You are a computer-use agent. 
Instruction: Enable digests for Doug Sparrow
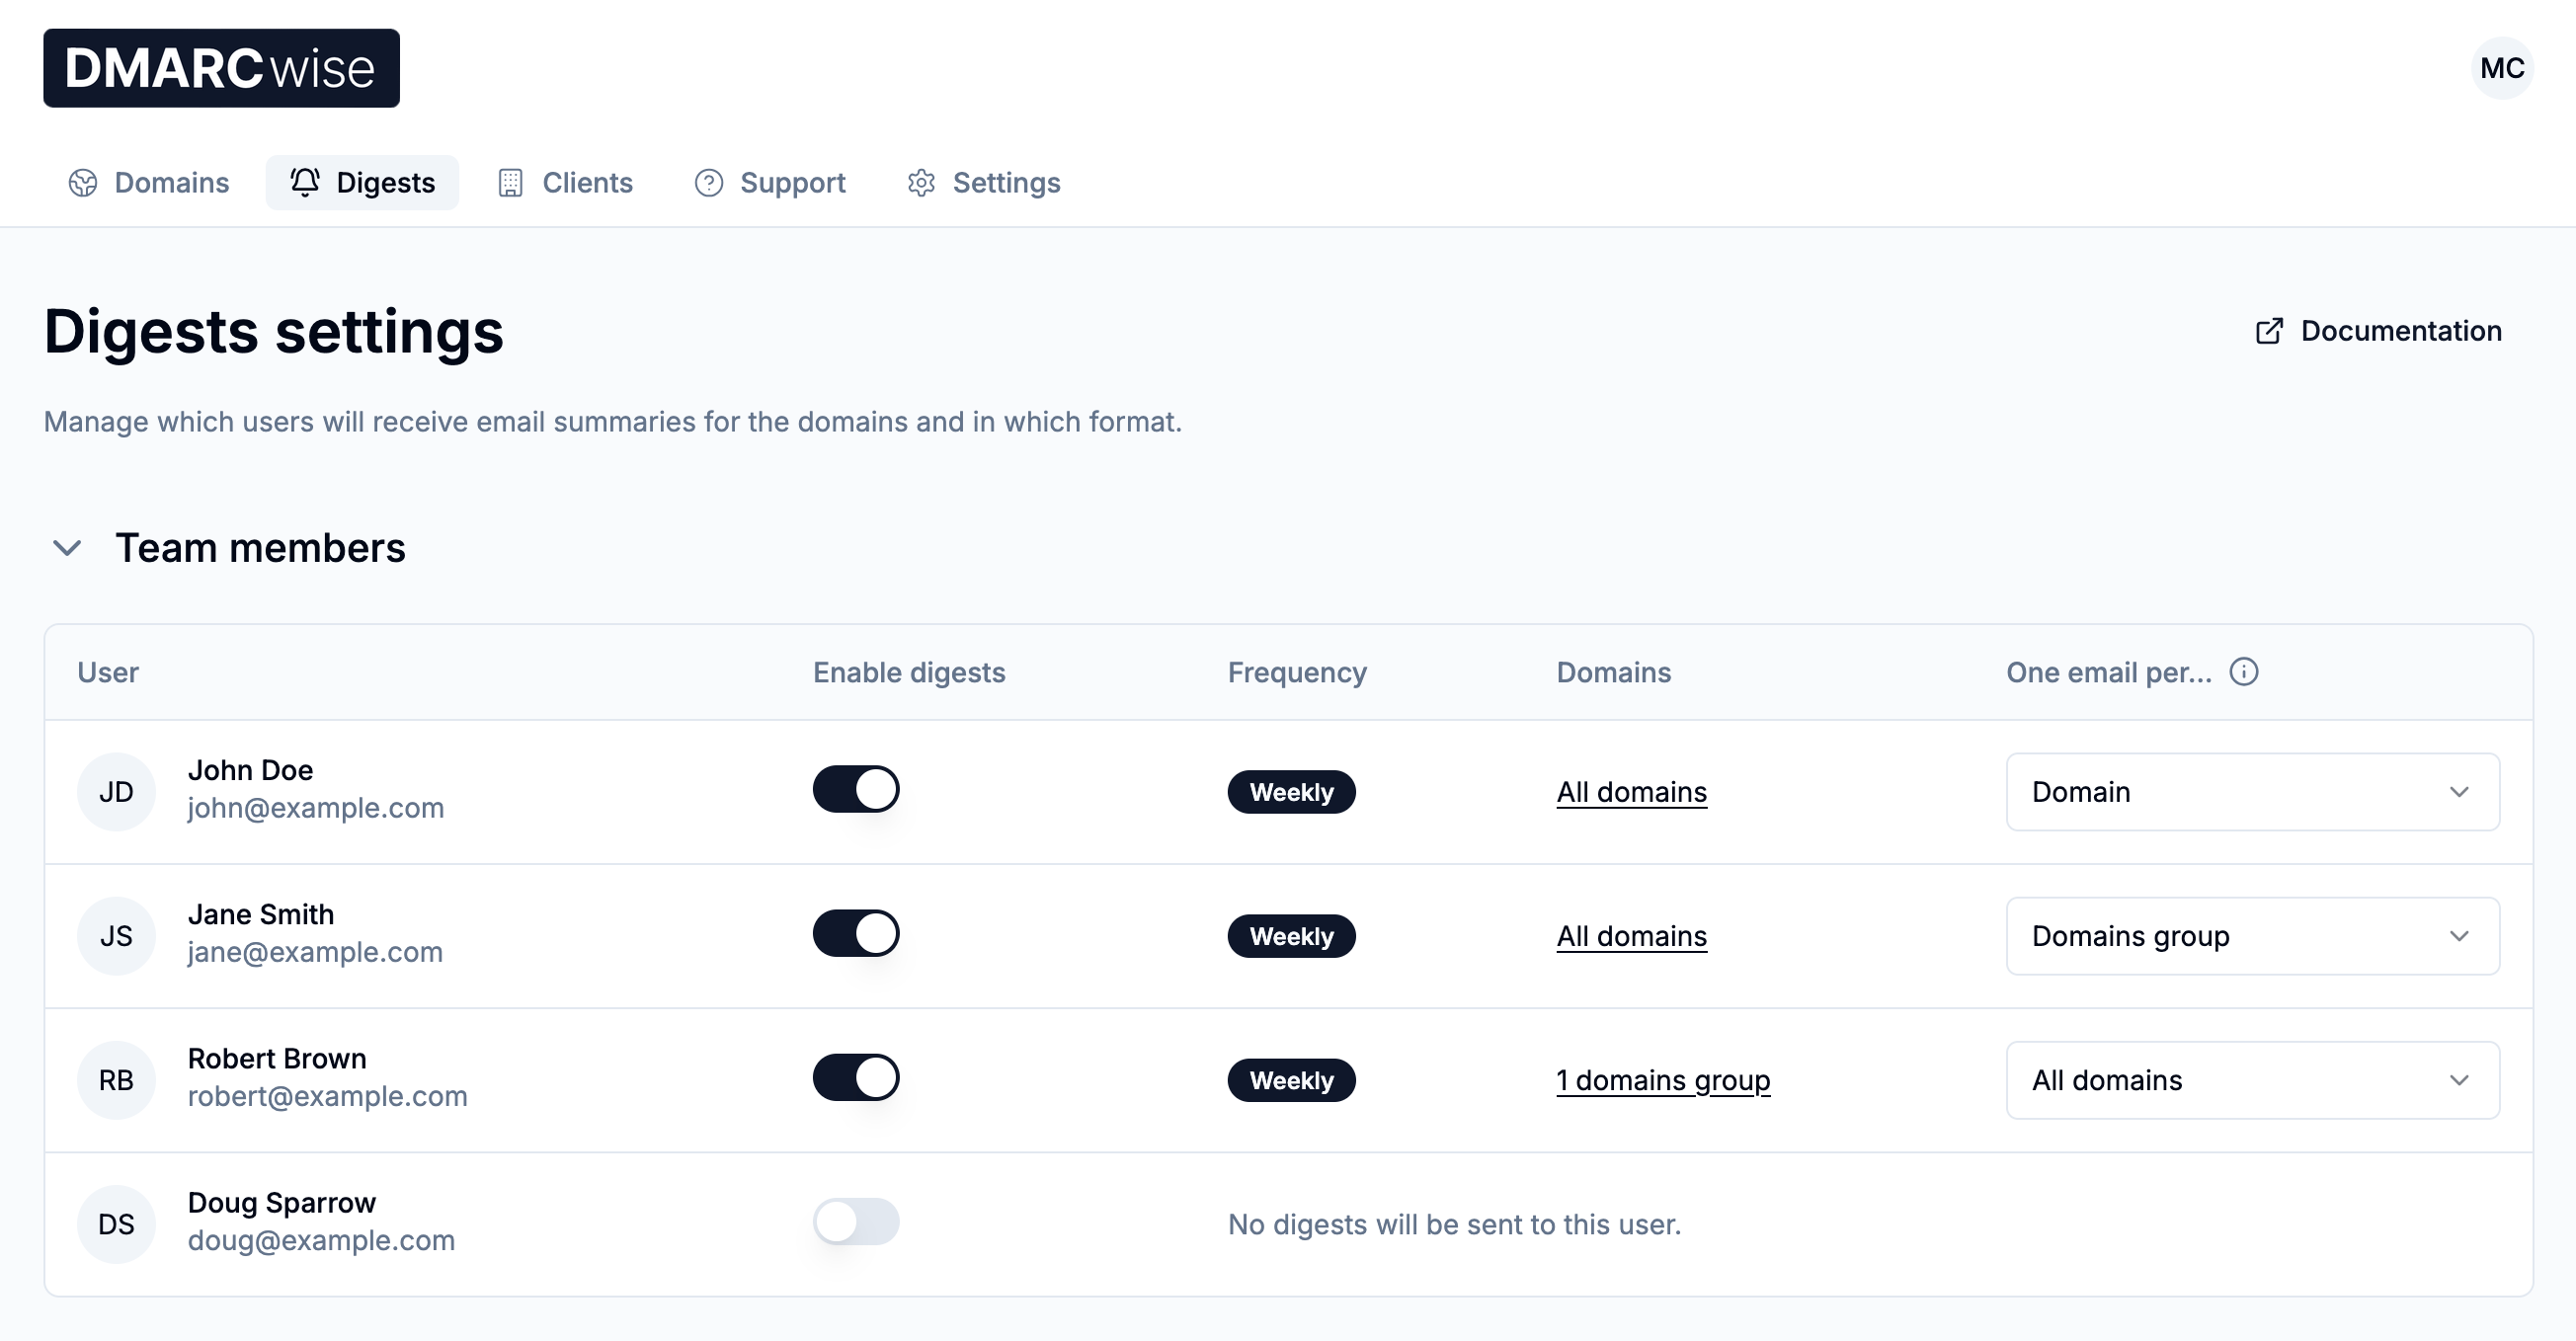[855, 1221]
